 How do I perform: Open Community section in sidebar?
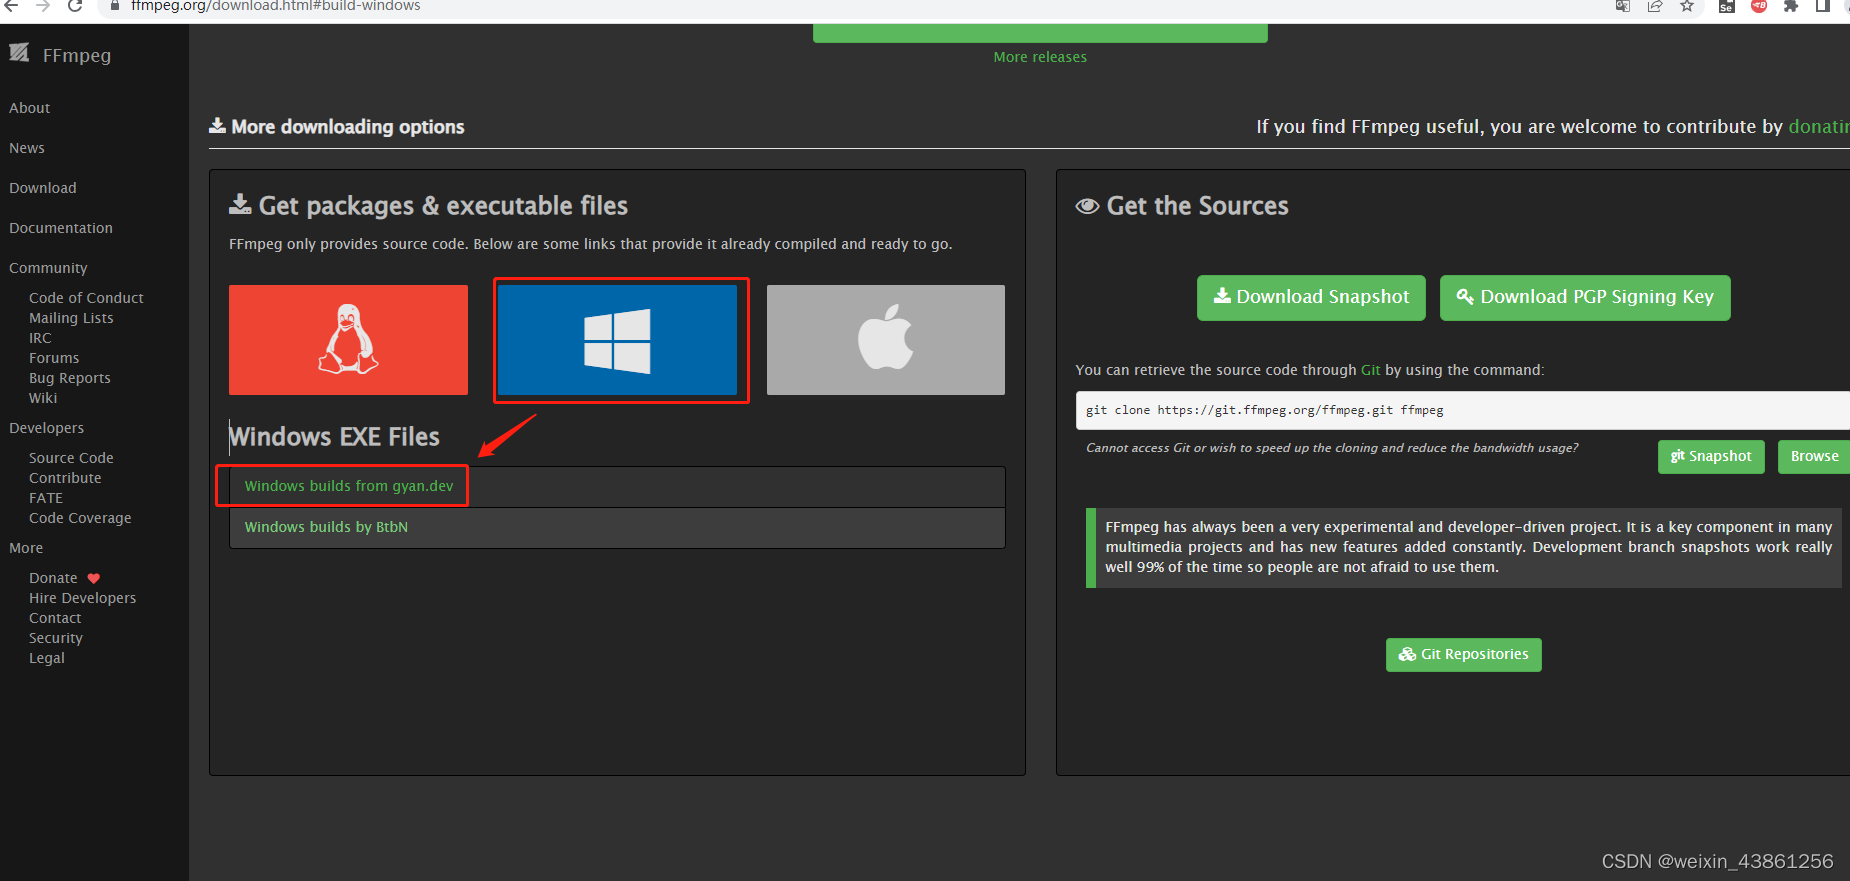48,268
